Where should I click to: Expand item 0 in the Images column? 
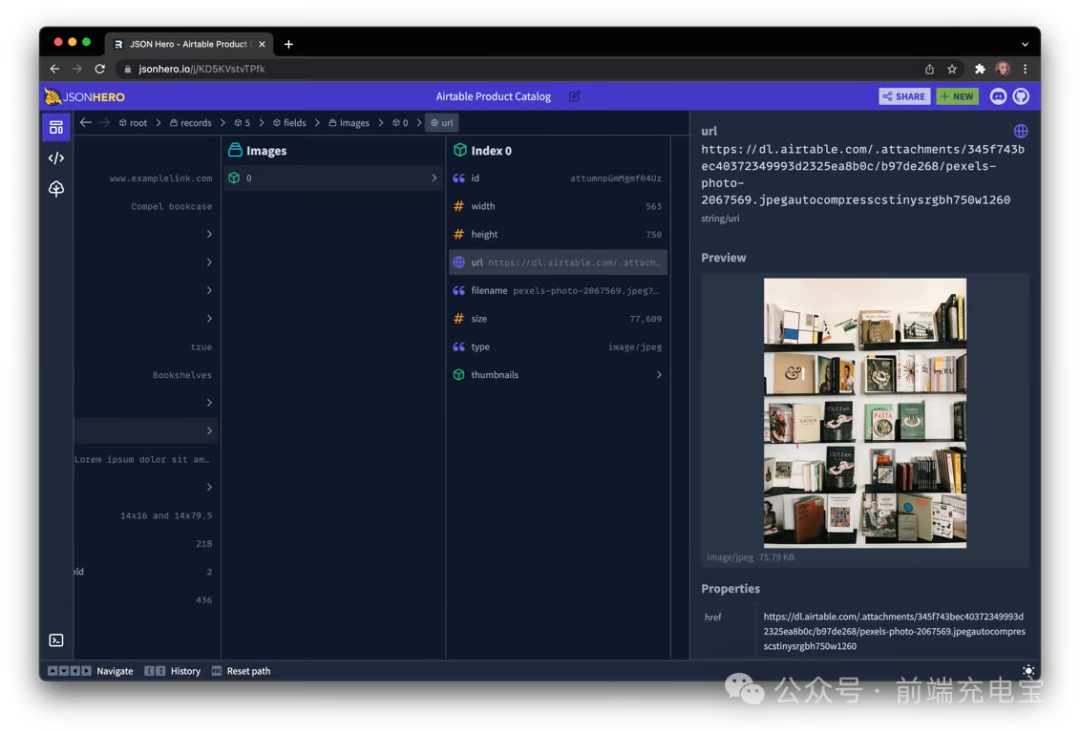coord(434,177)
